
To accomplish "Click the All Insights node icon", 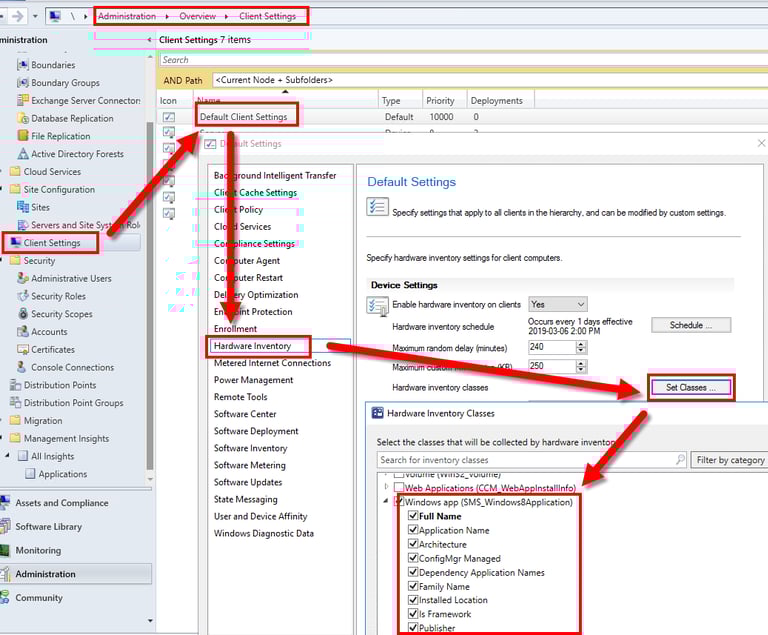I will (x=23, y=456).
